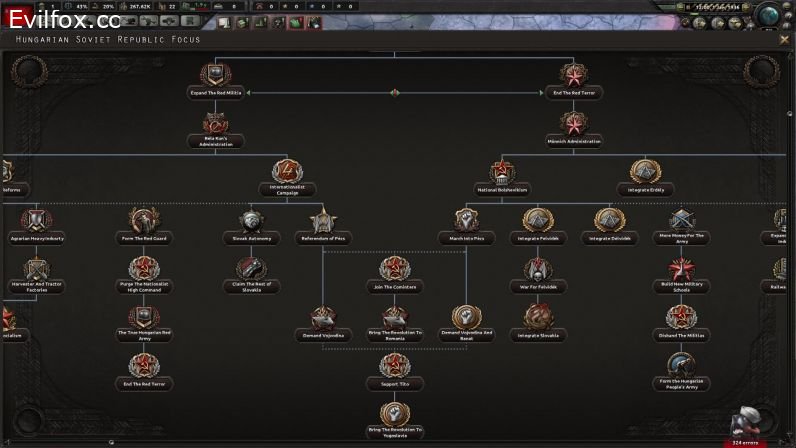Image resolution: width=796 pixels, height=448 pixels.
Task: Click mutually exclusive marker between top focuses
Action: click(395, 92)
